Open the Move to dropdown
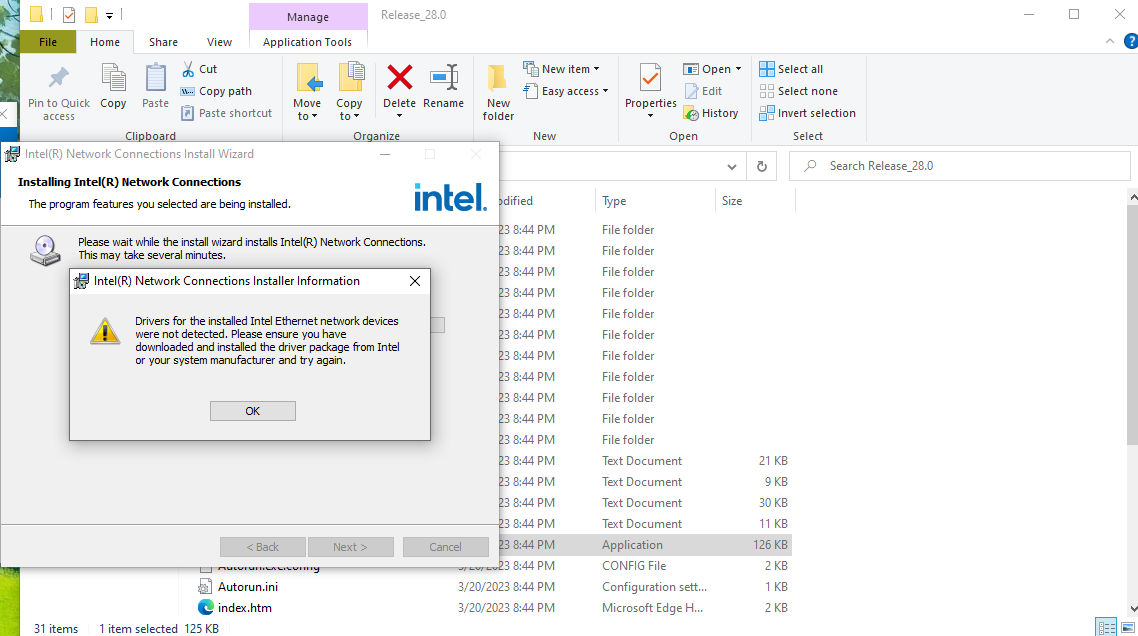The image size is (1138, 636). pos(308,88)
